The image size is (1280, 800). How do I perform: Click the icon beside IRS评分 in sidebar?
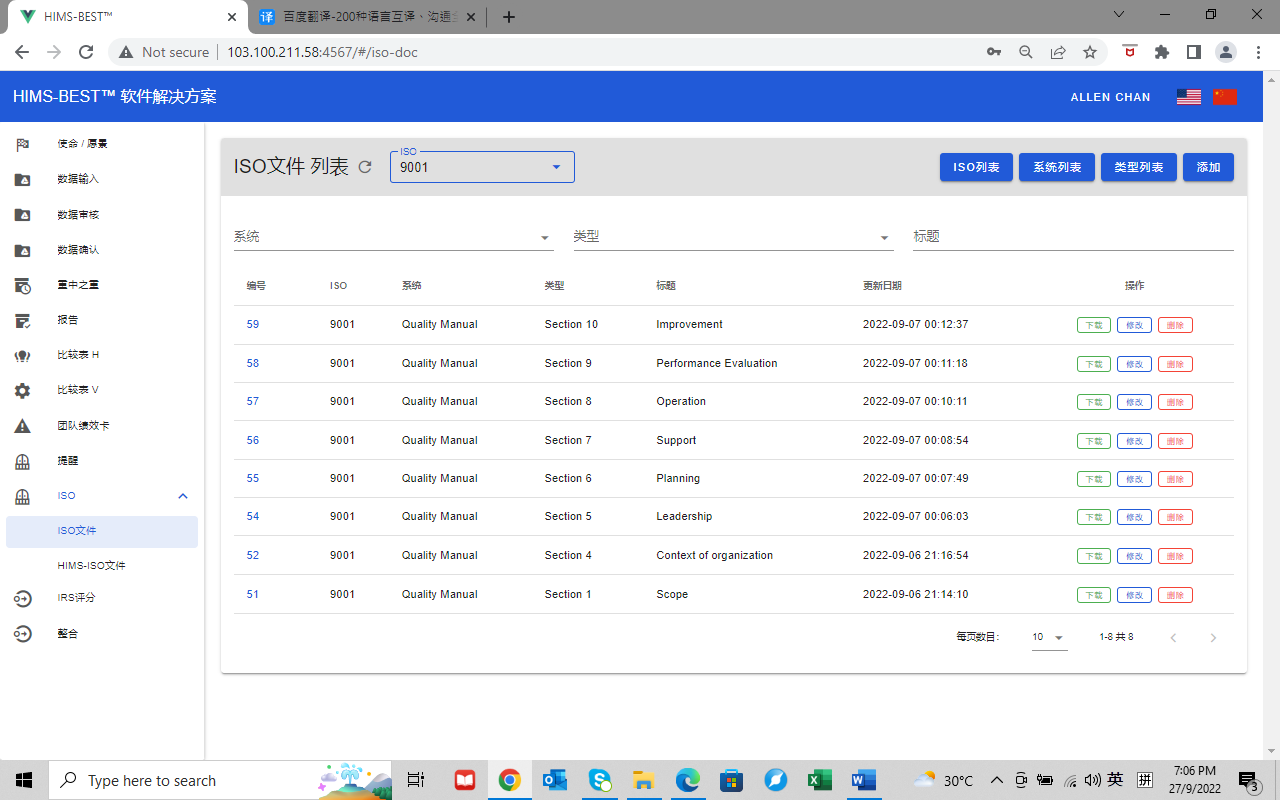pos(22,599)
